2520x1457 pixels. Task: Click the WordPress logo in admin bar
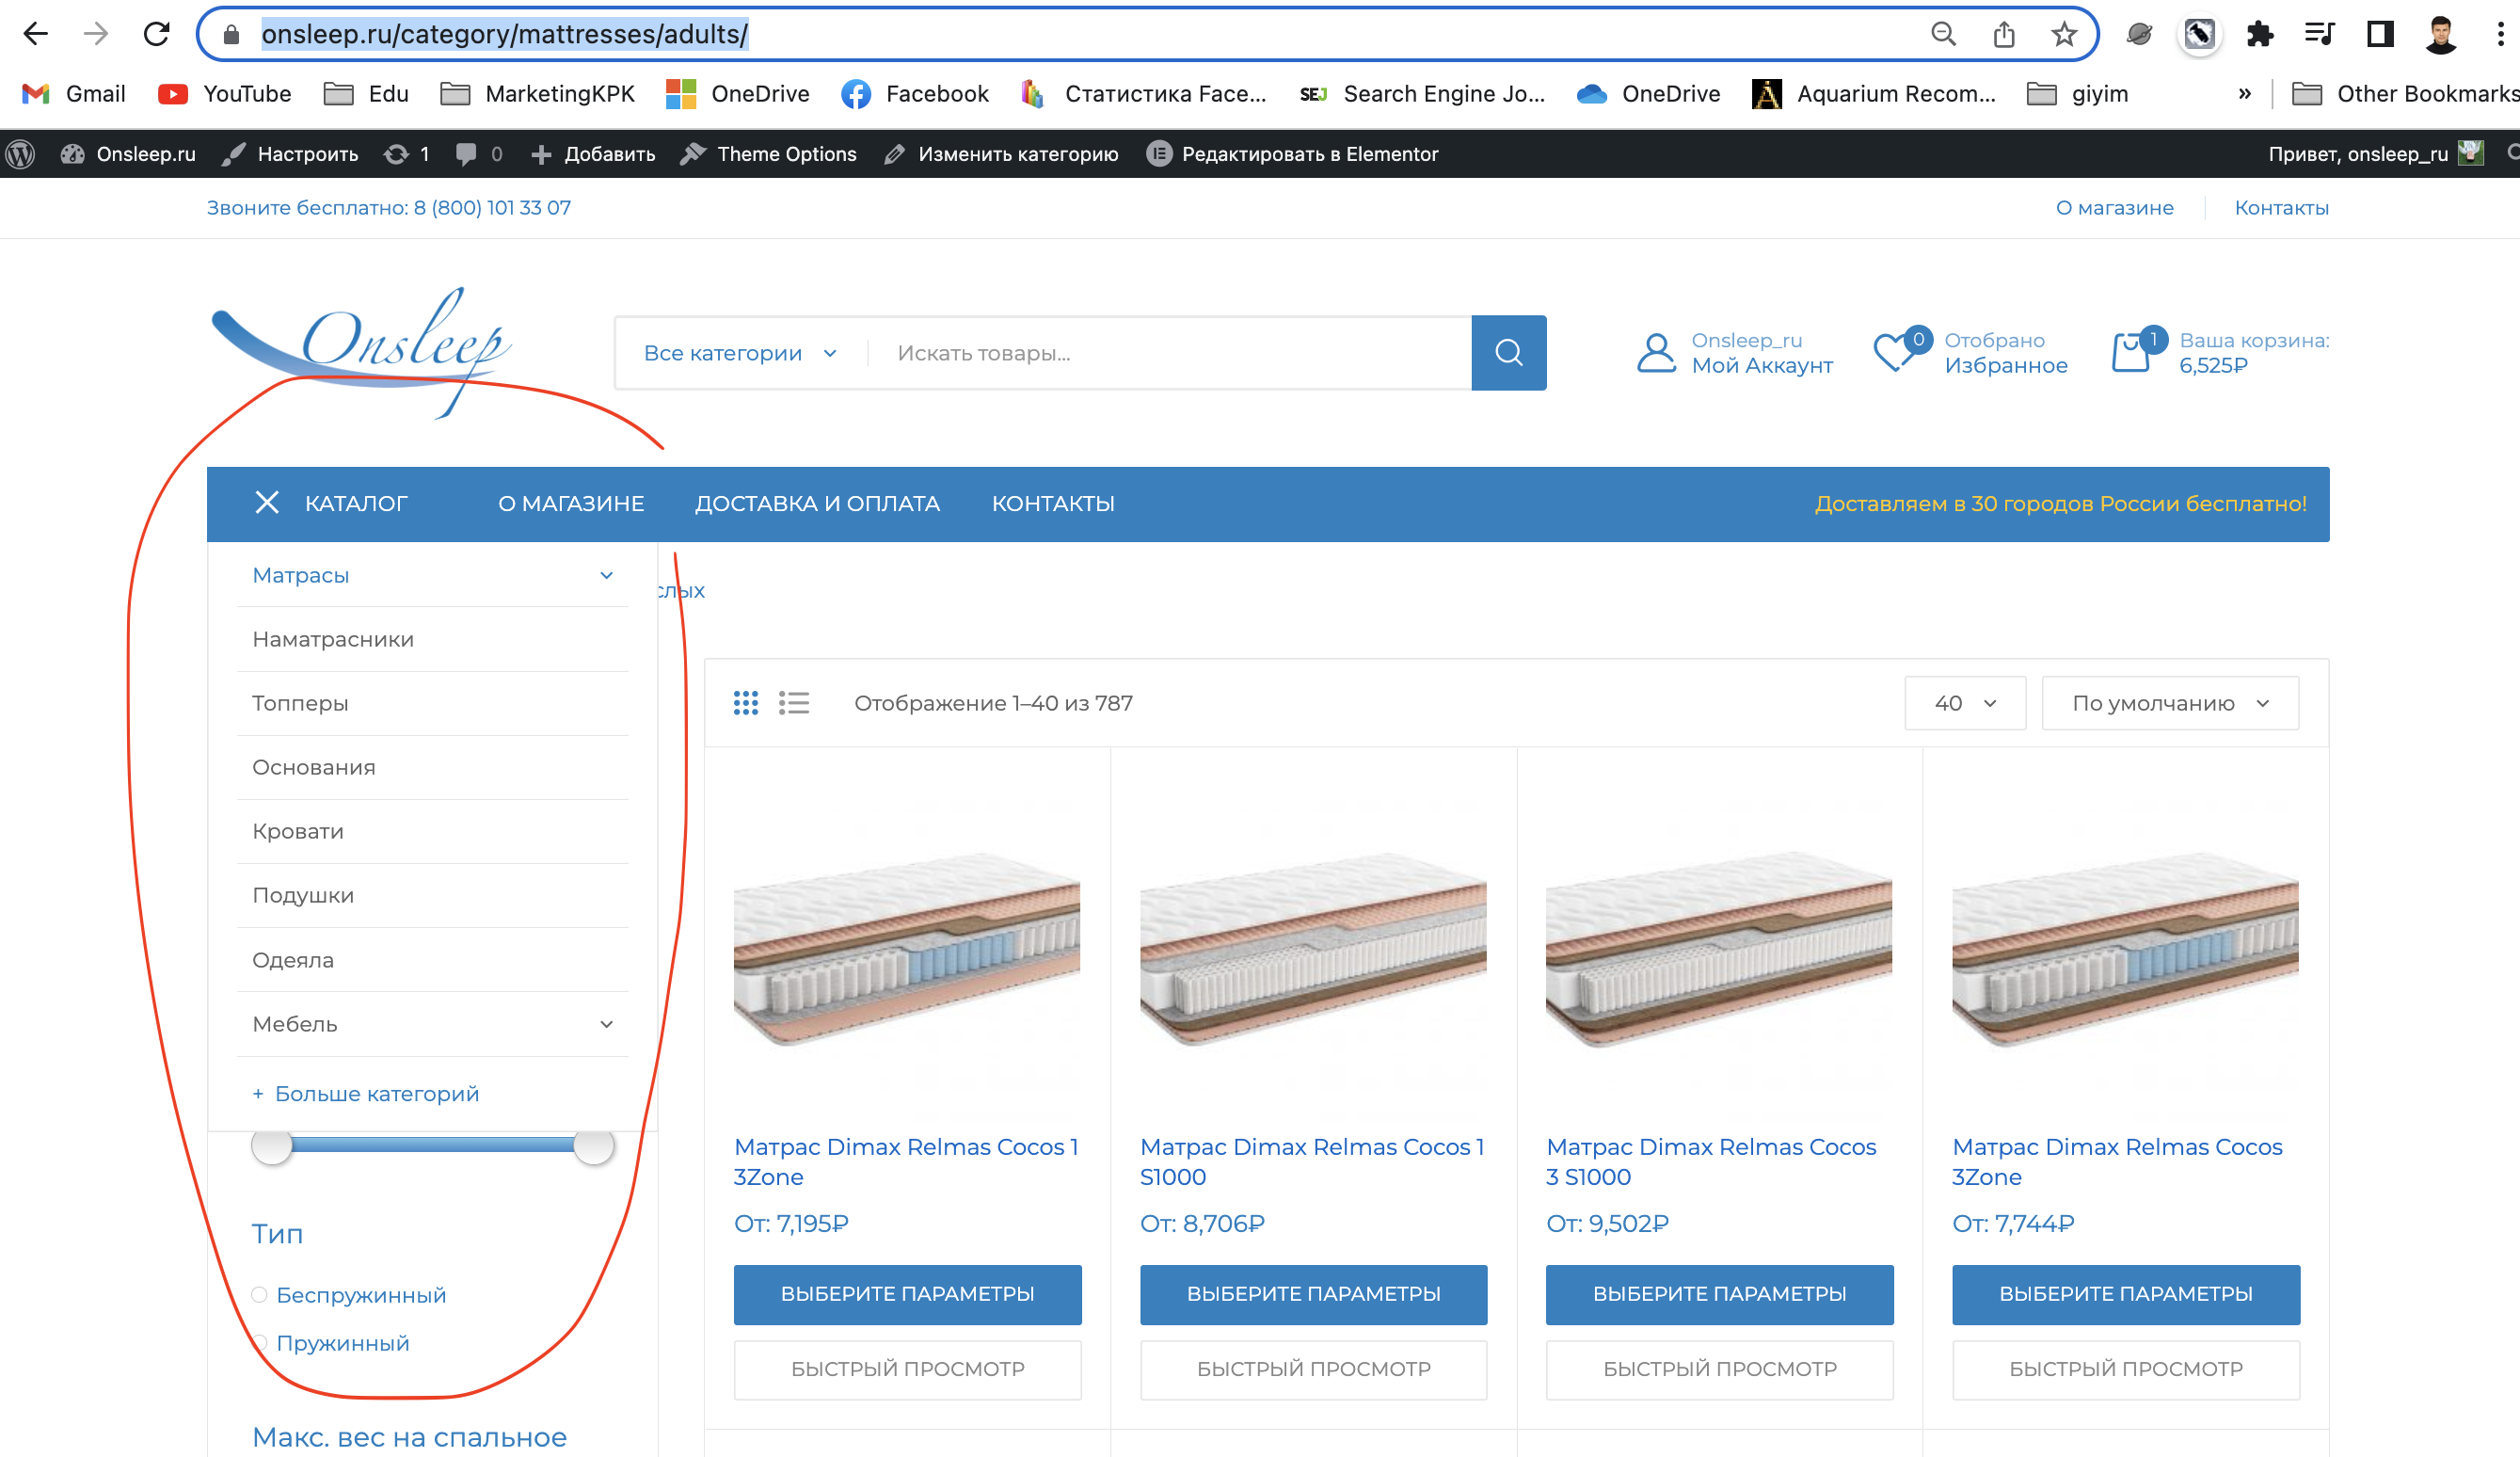(20, 154)
